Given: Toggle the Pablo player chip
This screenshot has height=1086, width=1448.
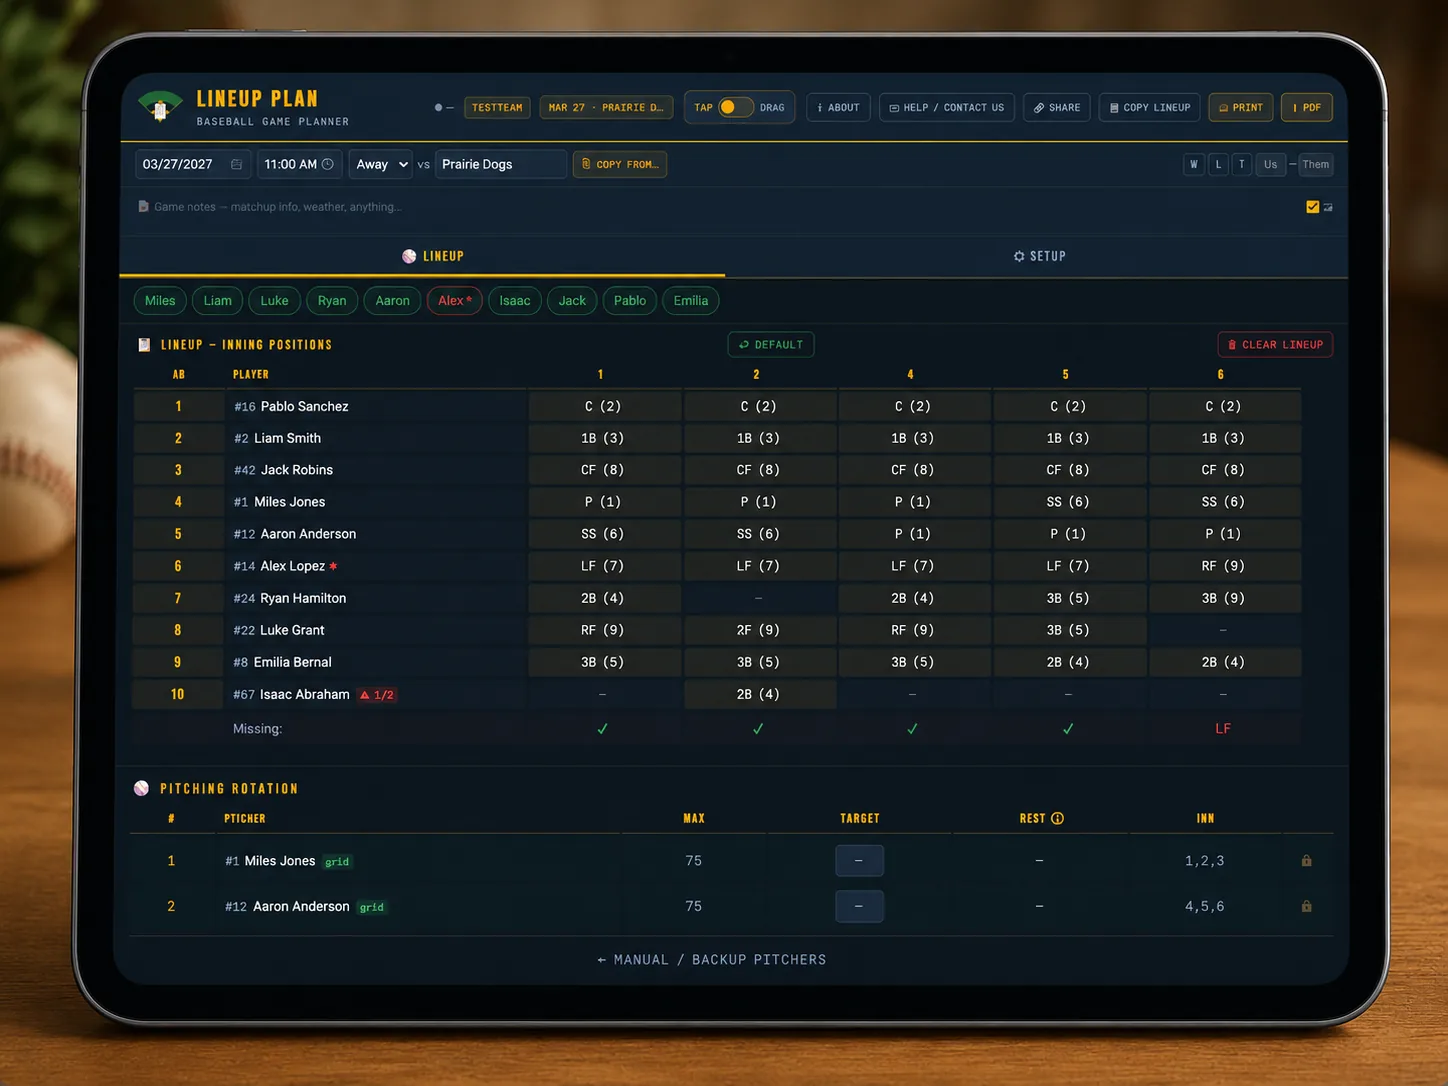Looking at the screenshot, I should pyautogui.click(x=630, y=300).
